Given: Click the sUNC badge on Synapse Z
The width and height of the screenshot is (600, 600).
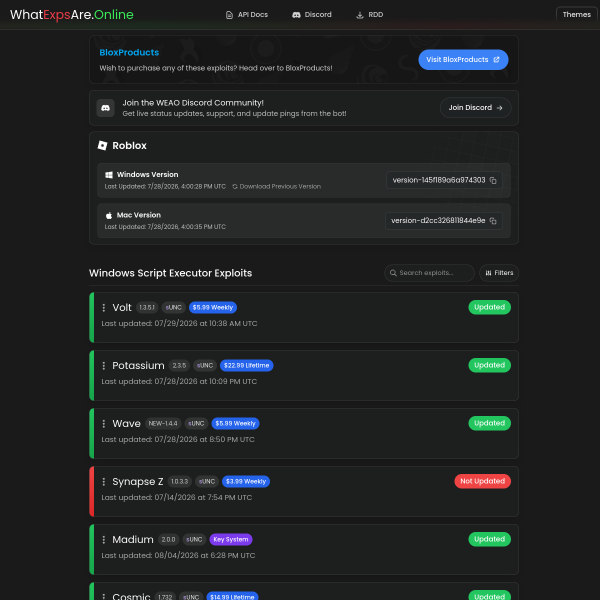Looking at the screenshot, I should pos(207,481).
